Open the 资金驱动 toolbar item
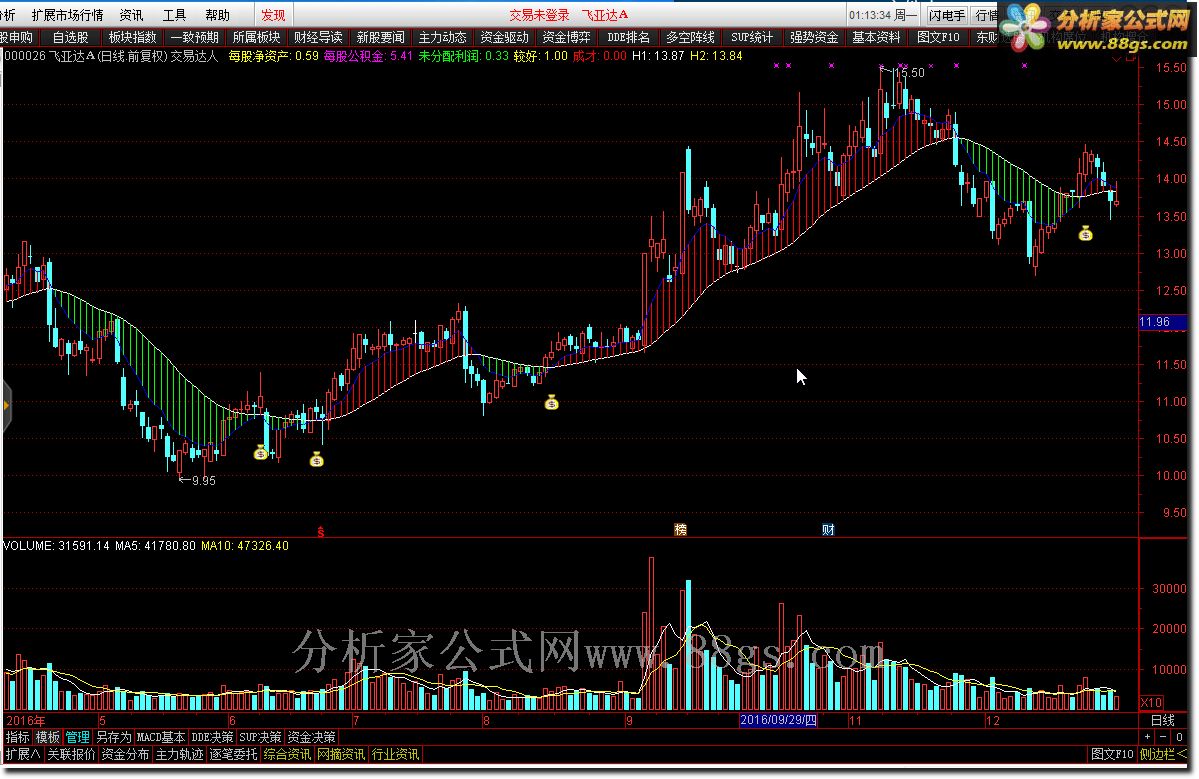1199x779 pixels. (504, 37)
